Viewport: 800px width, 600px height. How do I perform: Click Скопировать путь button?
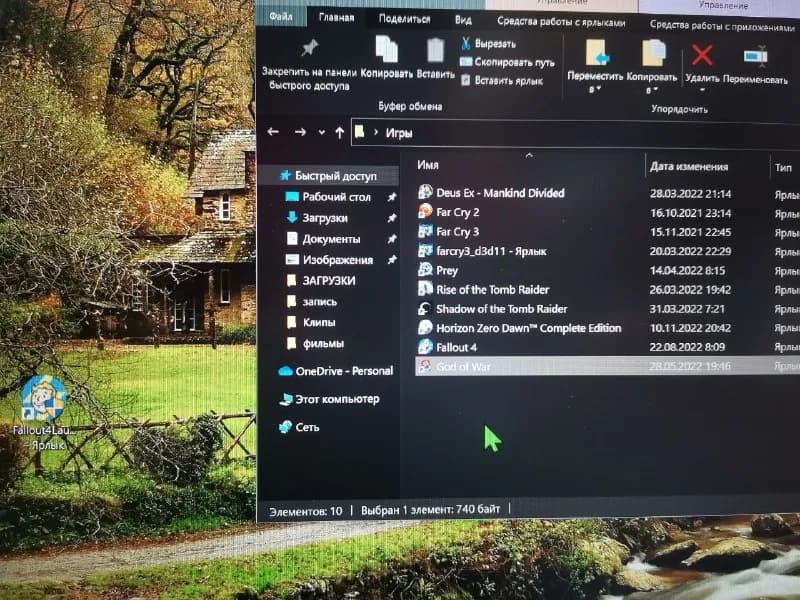[x=507, y=62]
